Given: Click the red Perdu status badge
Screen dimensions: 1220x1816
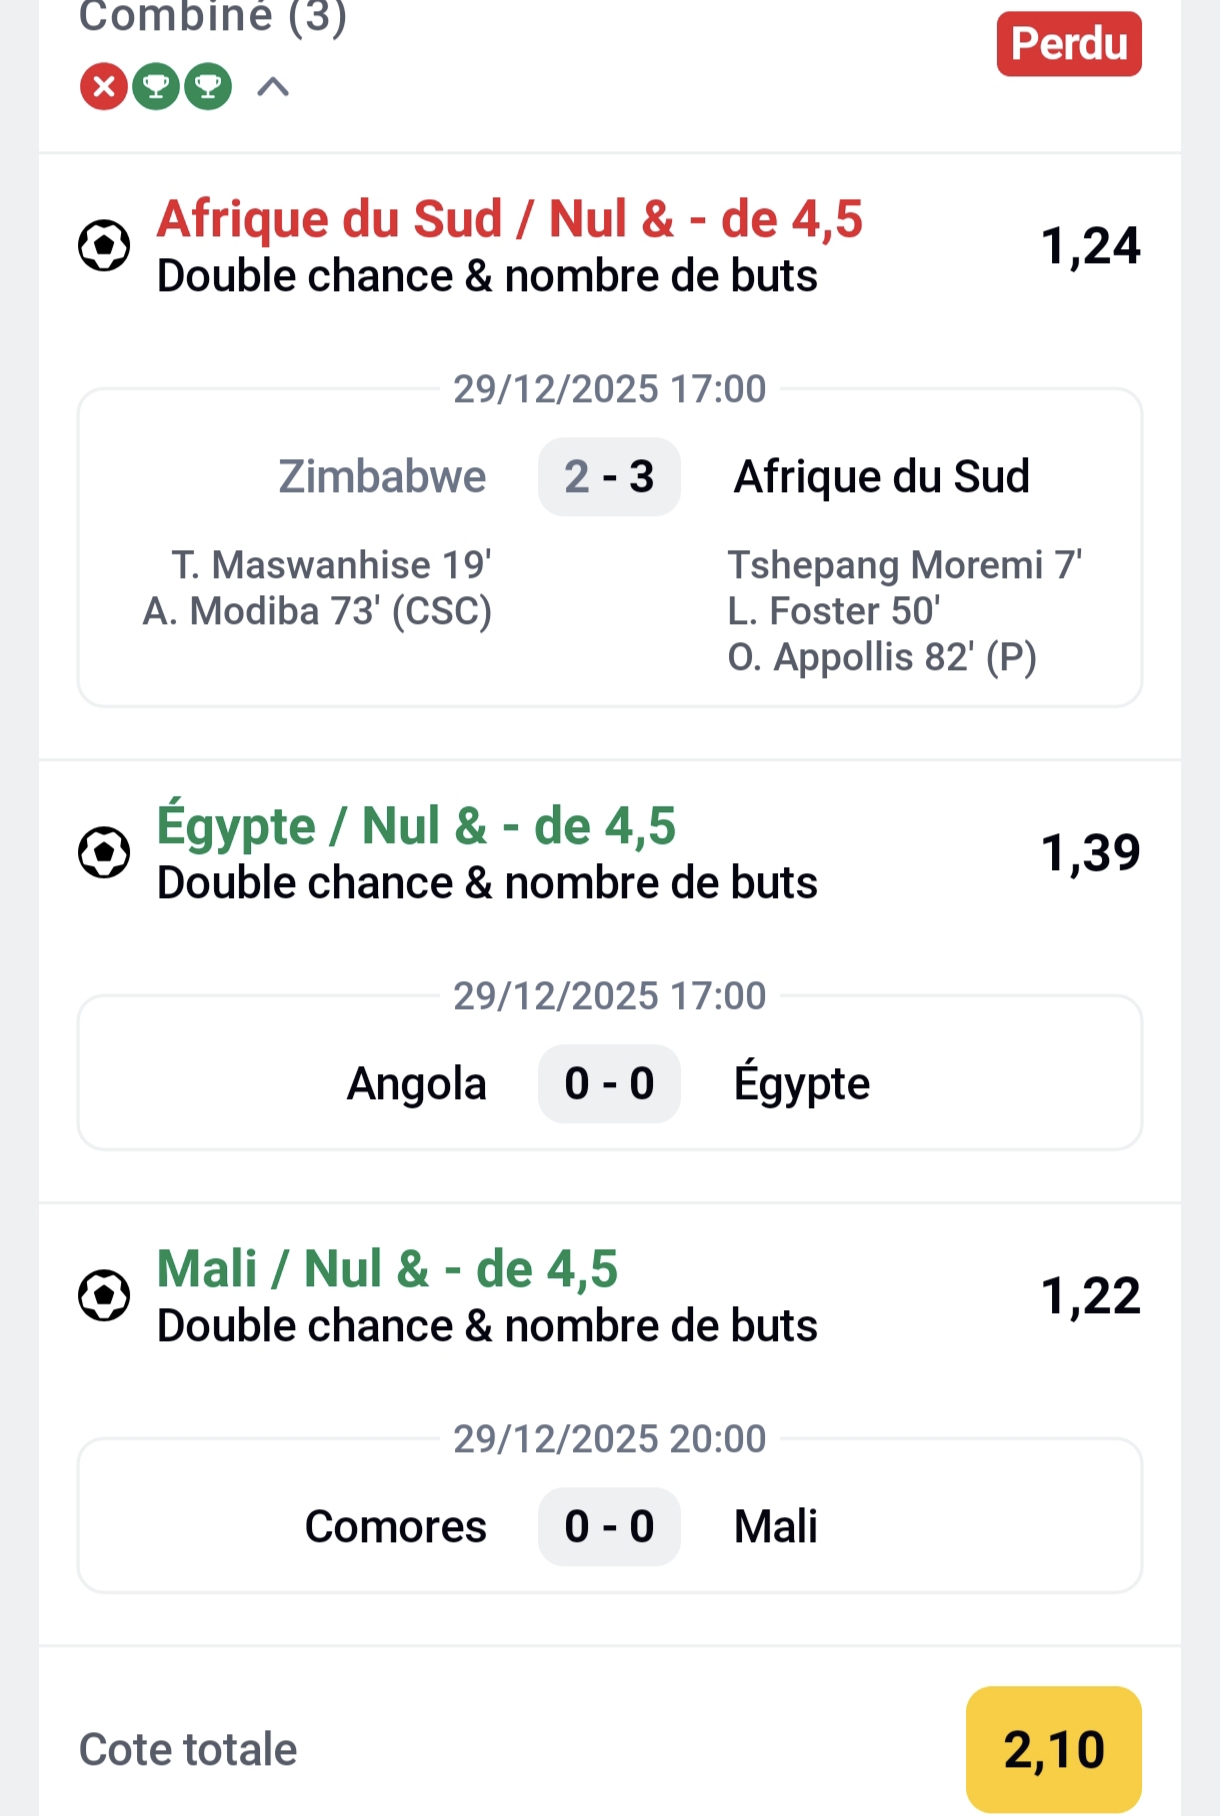Looking at the screenshot, I should [1068, 44].
